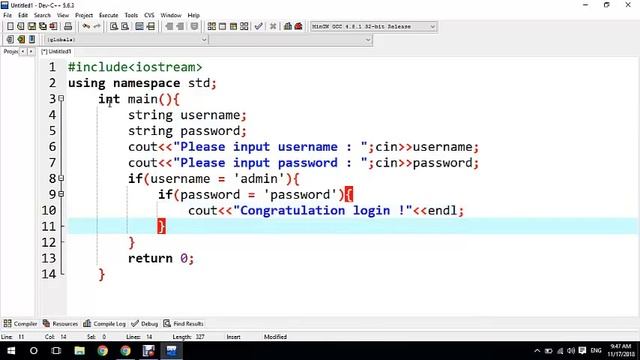Click the Compile and Run icon
The width and height of the screenshot is (640, 360).
[x=233, y=27]
